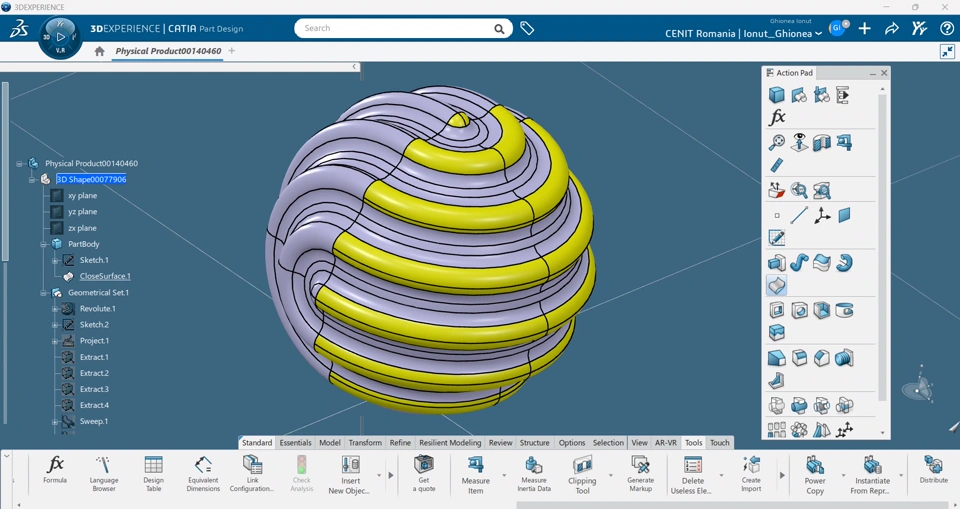Open the Measure Item dropdown arrow

[504, 475]
